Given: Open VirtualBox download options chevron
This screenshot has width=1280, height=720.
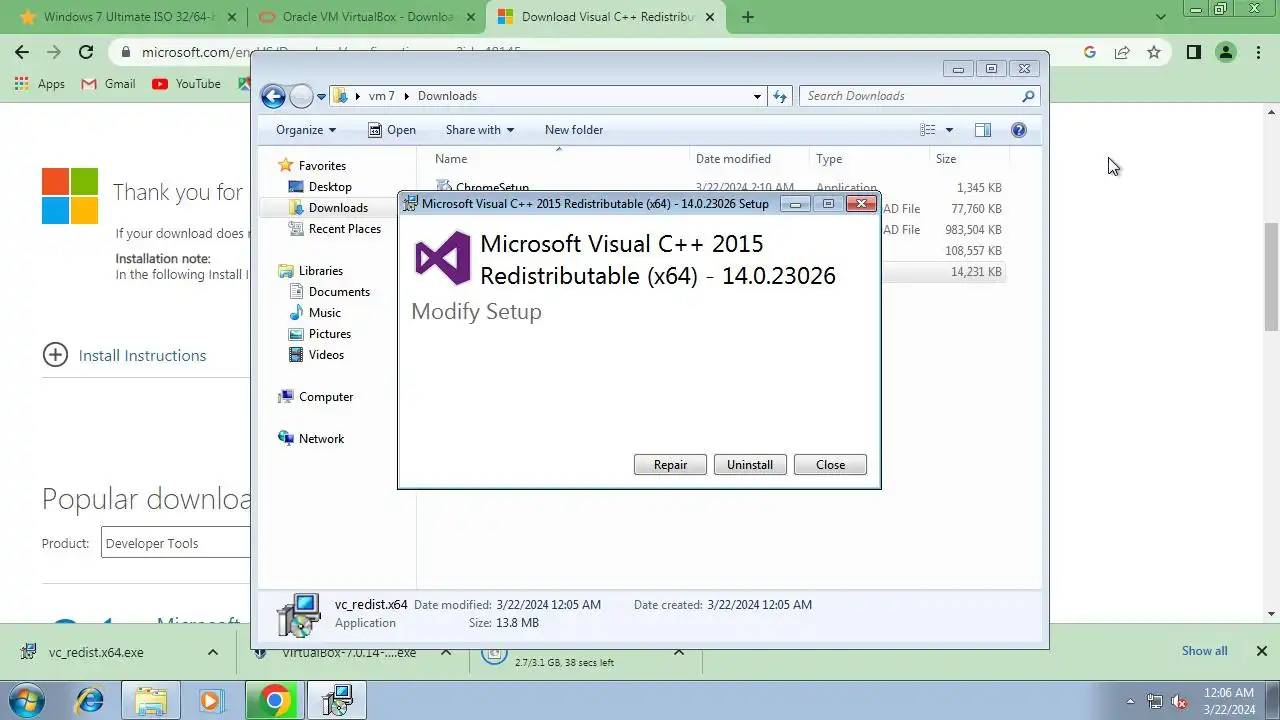Looking at the screenshot, I should pyautogui.click(x=447, y=652).
